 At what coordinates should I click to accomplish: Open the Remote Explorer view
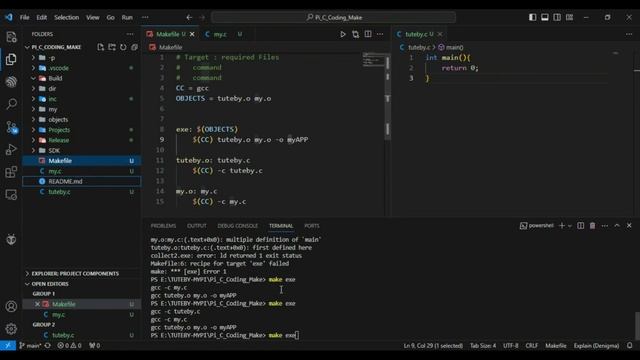11,195
